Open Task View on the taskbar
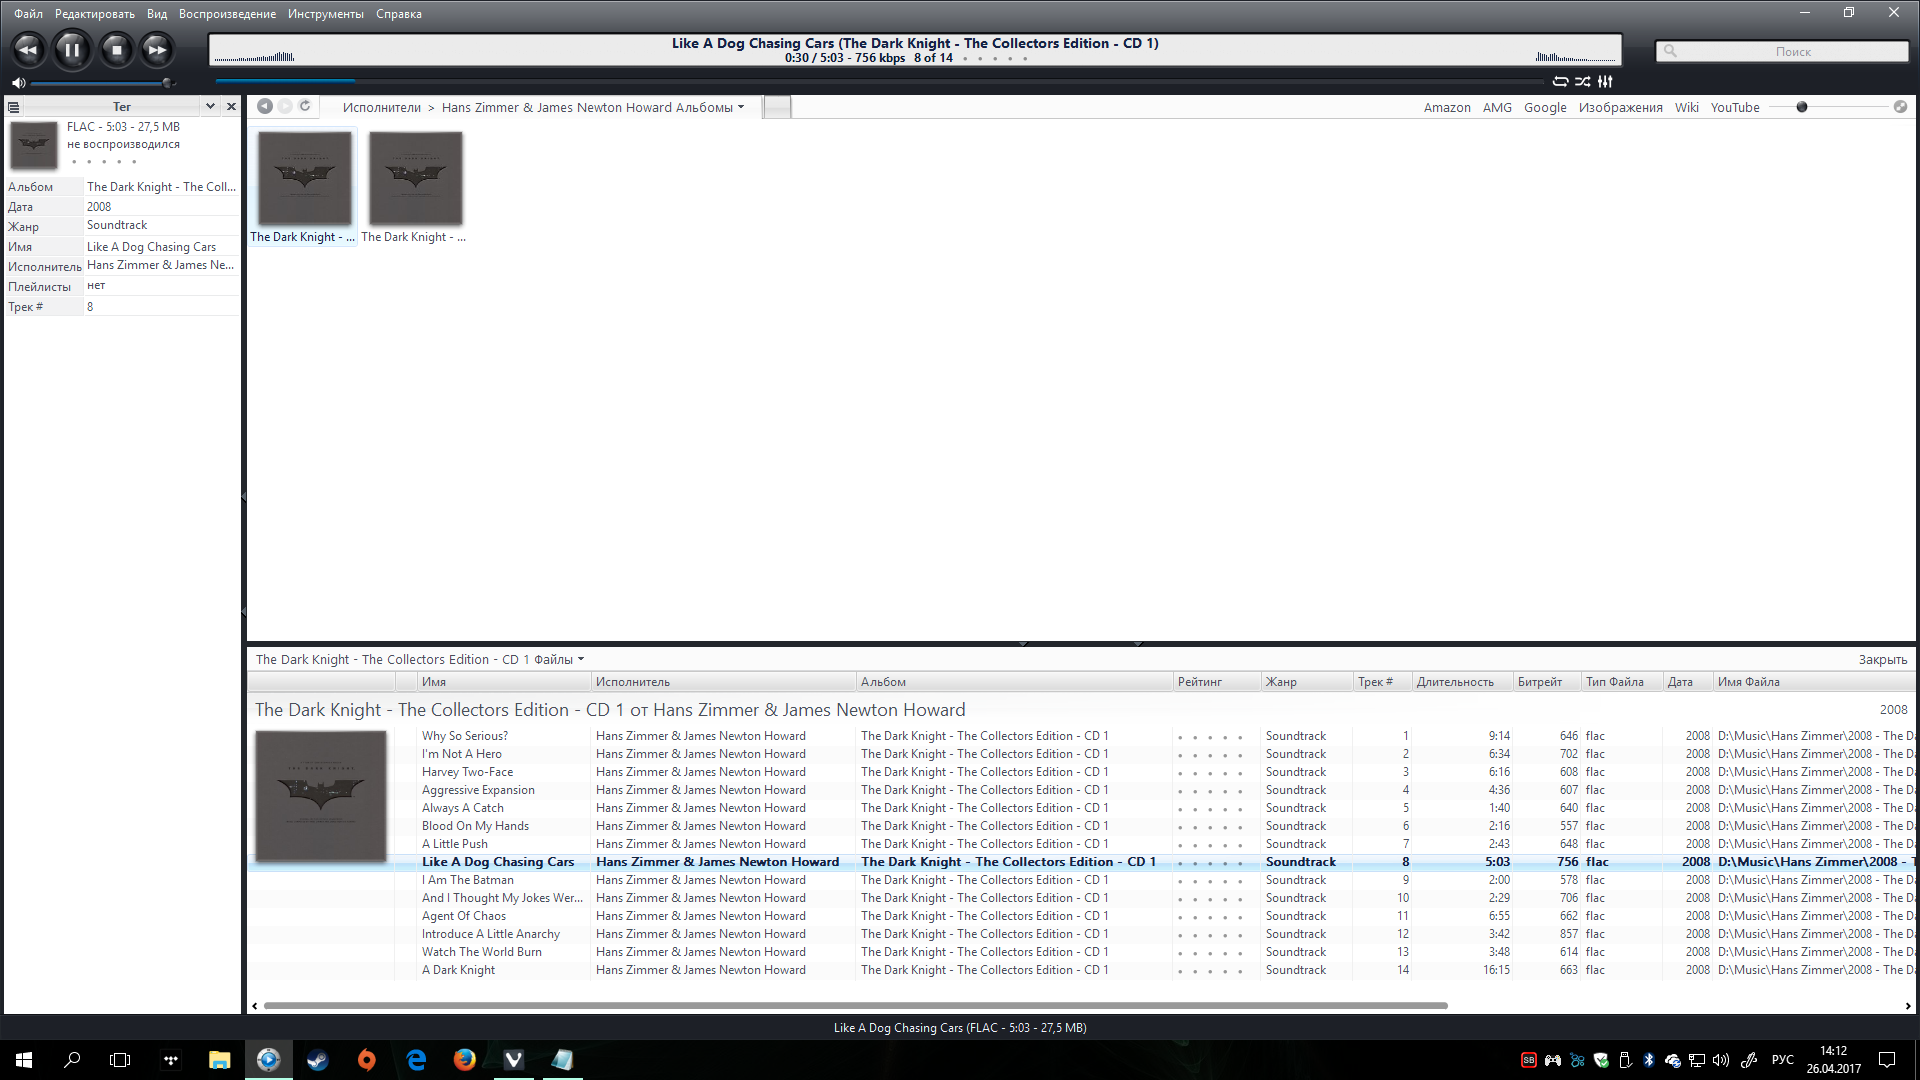The width and height of the screenshot is (1920, 1080). (x=120, y=1060)
